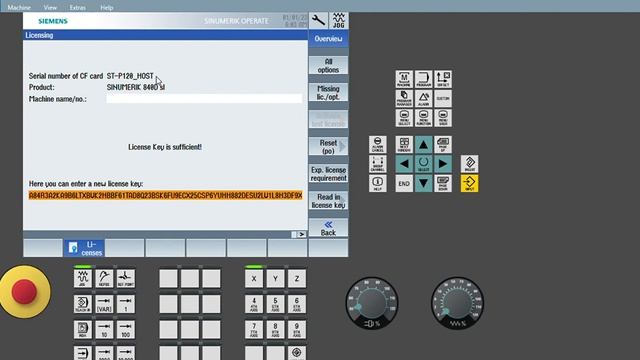This screenshot has width=640, height=360.
Task: Click the HELP info key
Action: click(378, 183)
